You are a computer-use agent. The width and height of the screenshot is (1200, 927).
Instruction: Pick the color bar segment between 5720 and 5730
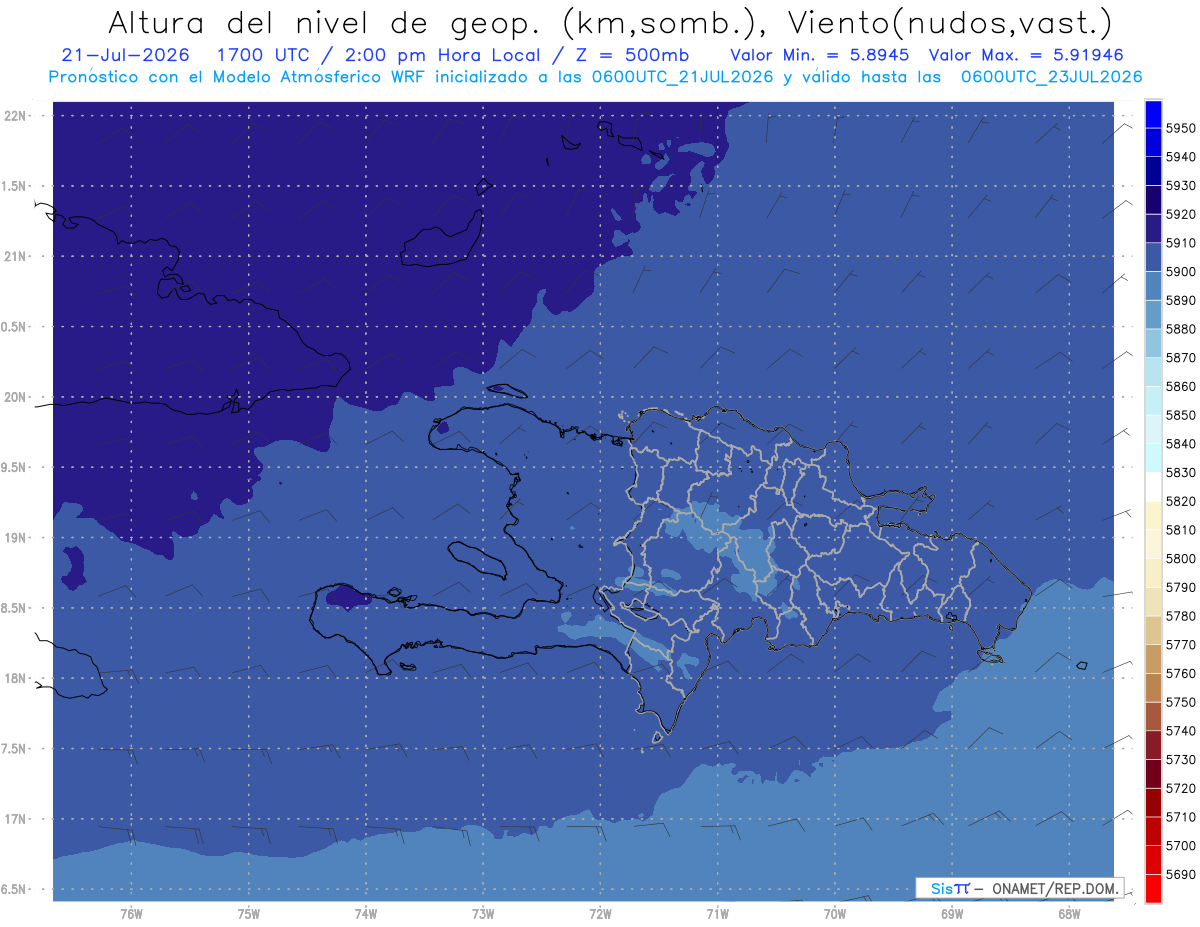point(1153,773)
